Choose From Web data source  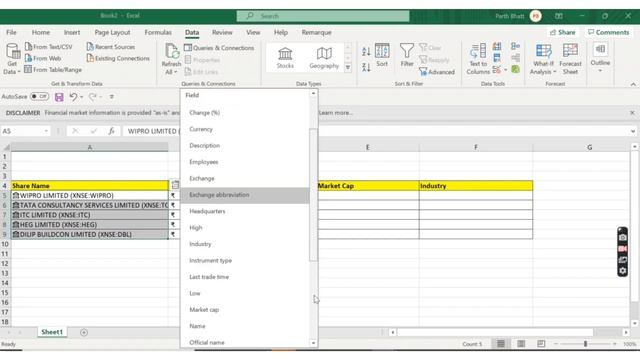click(43, 58)
